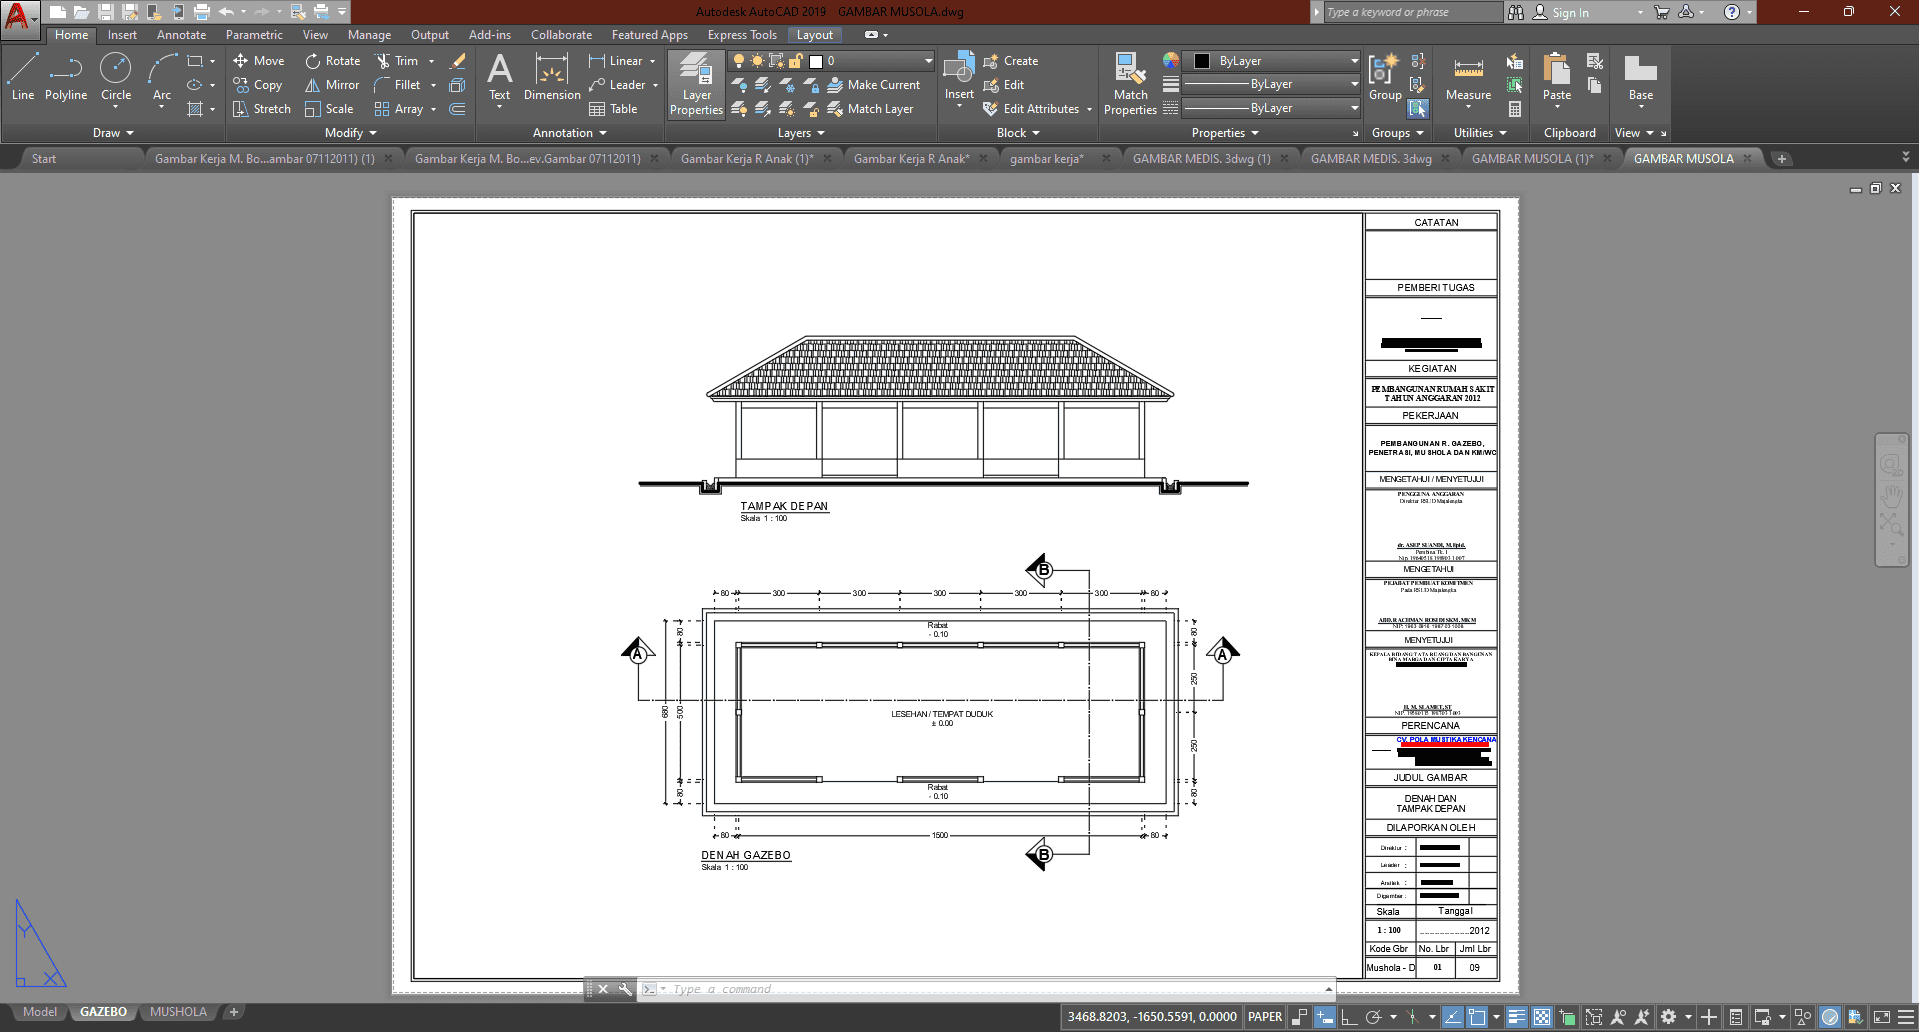This screenshot has width=1919, height=1032.
Task: Select the Line drawing tool
Action: 23,77
